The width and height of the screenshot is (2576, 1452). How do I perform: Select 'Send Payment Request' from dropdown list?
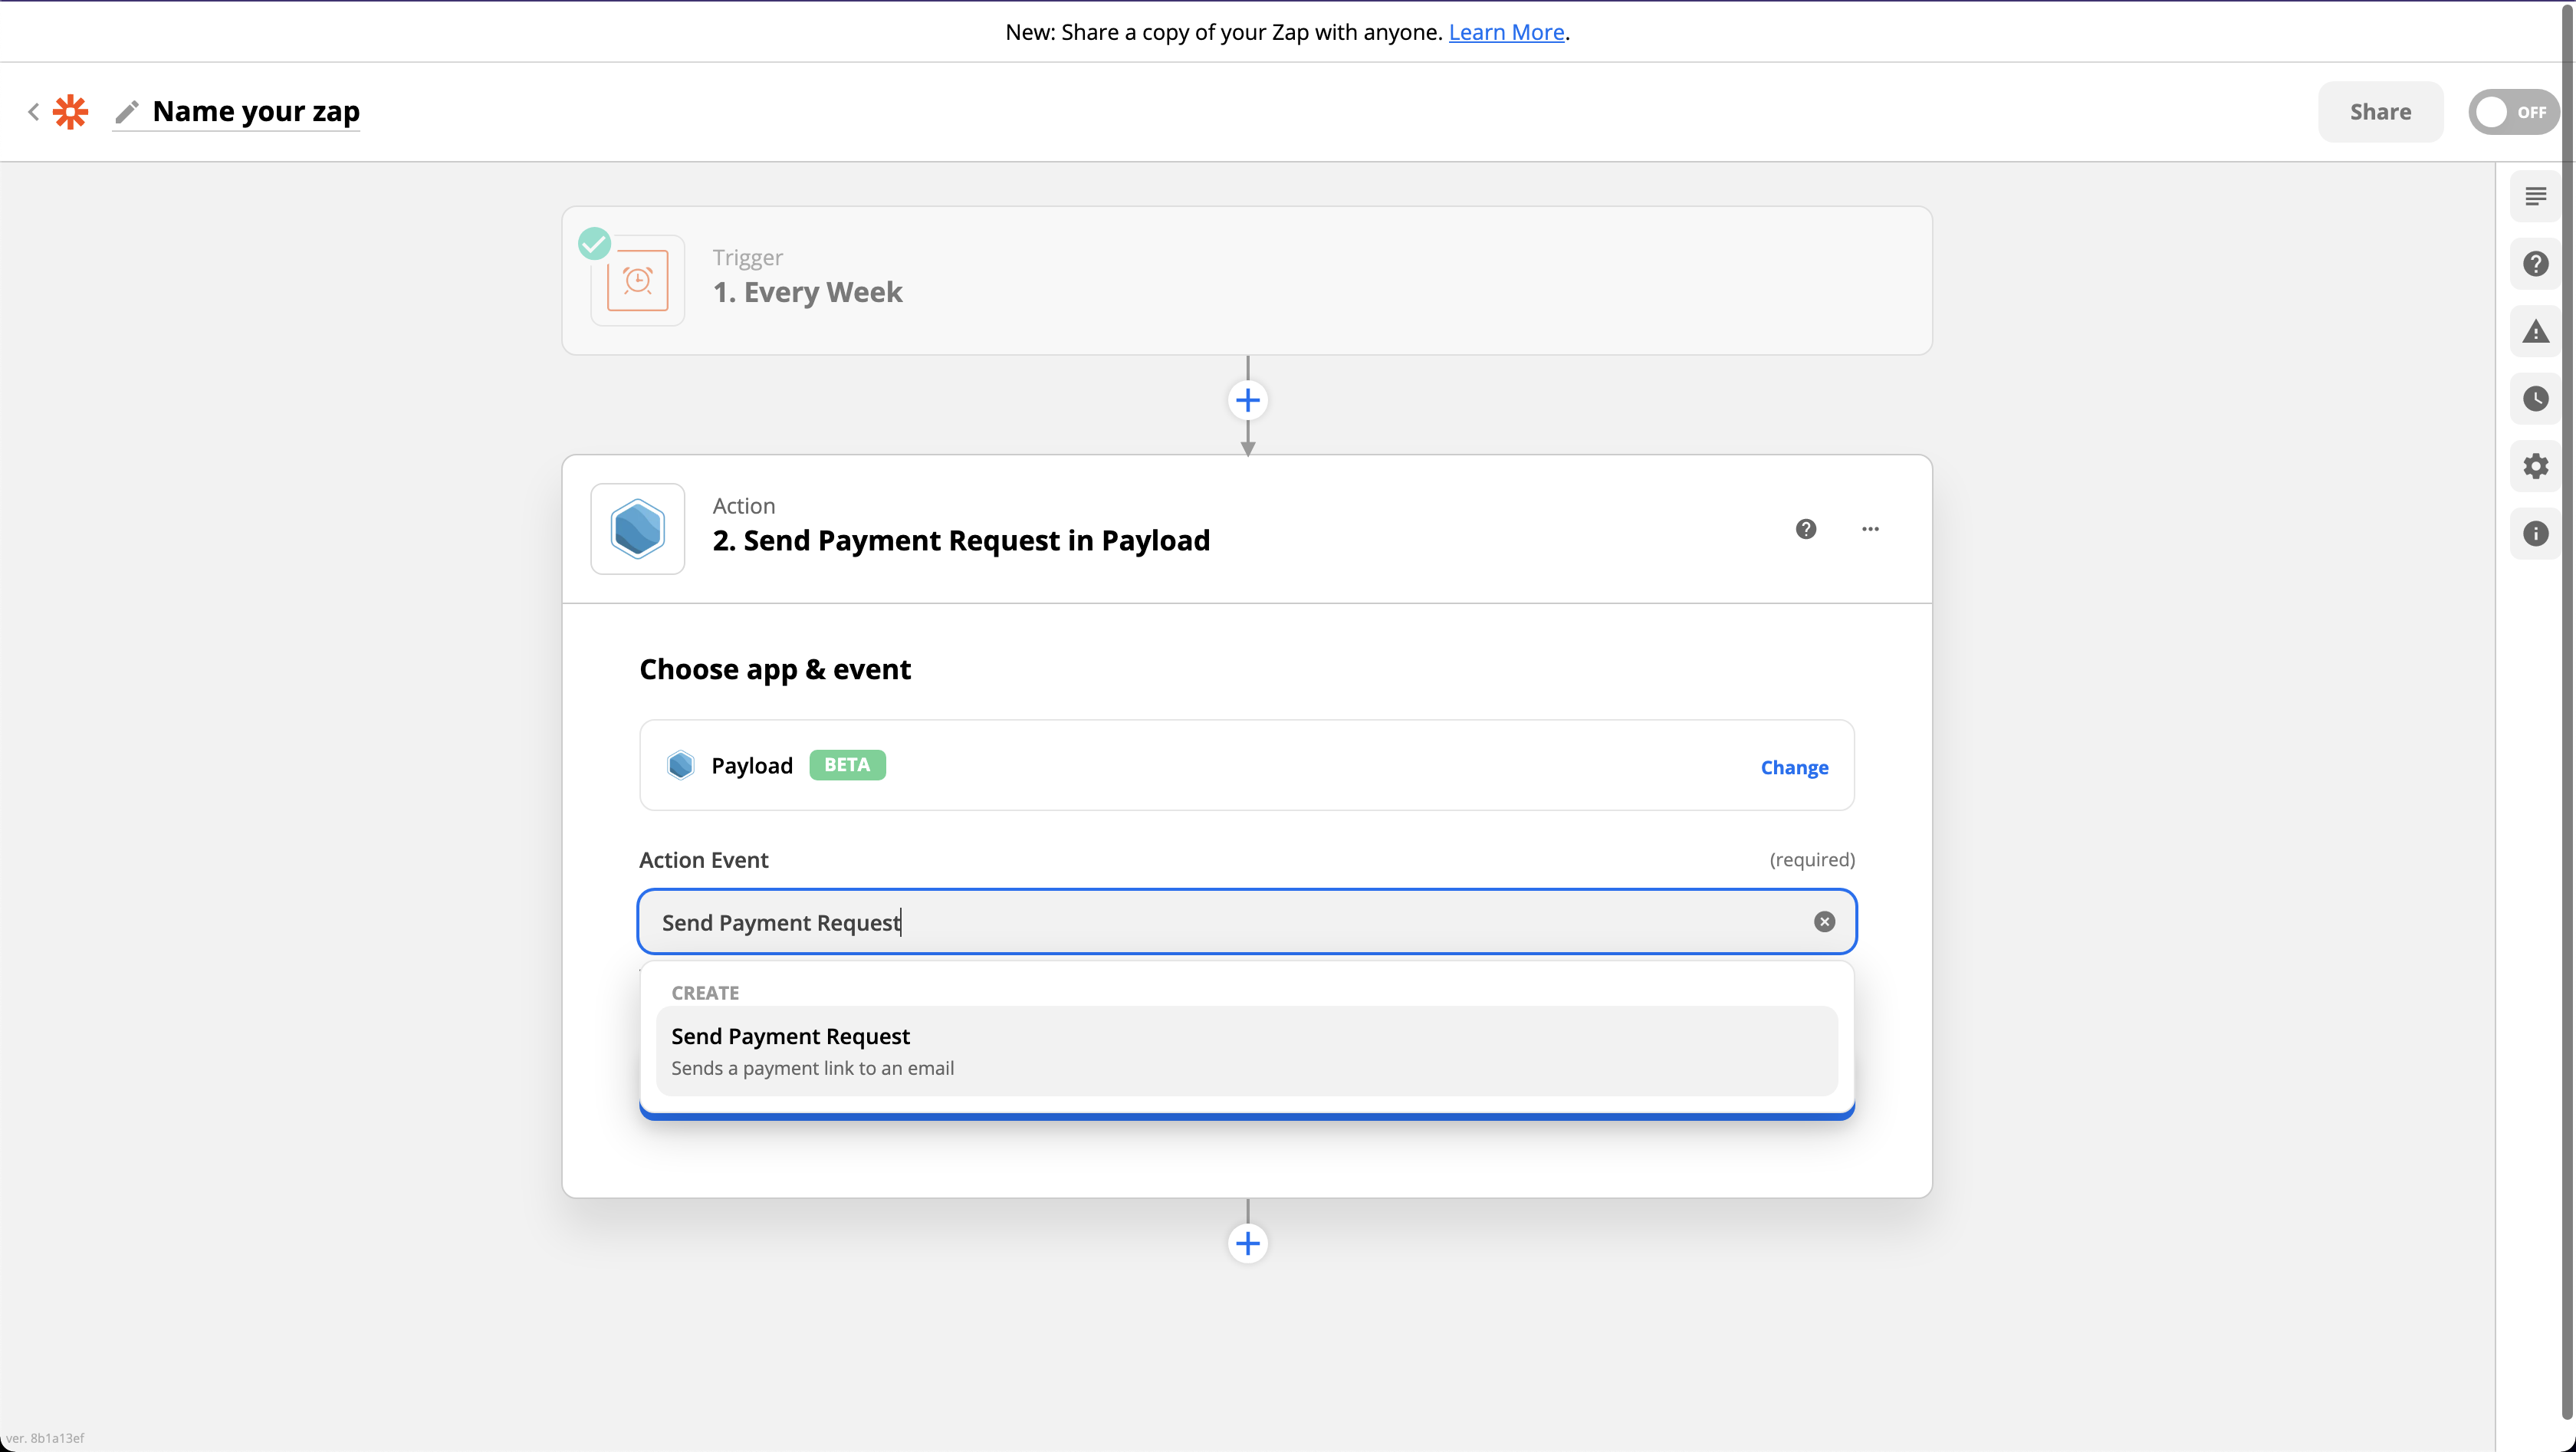coord(1247,1051)
